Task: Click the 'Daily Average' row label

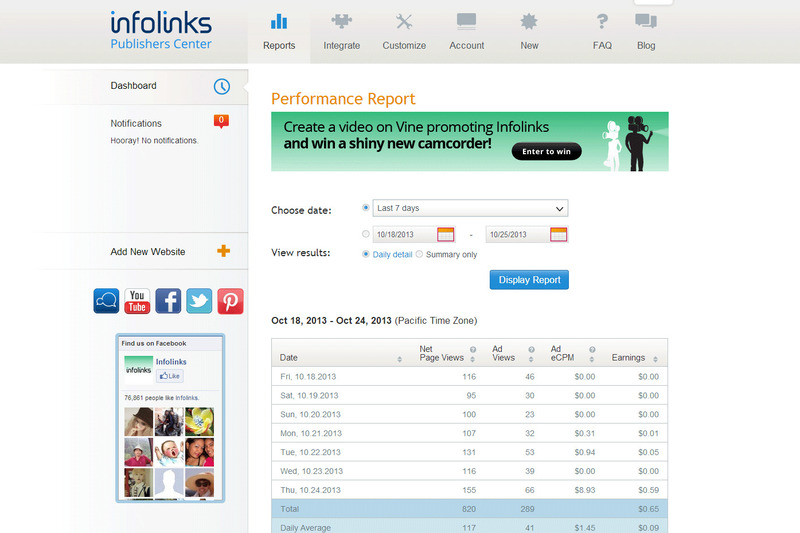Action: click(x=305, y=527)
